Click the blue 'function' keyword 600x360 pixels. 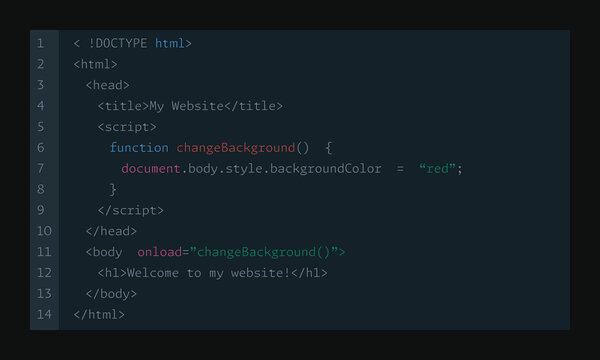pyautogui.click(x=139, y=148)
